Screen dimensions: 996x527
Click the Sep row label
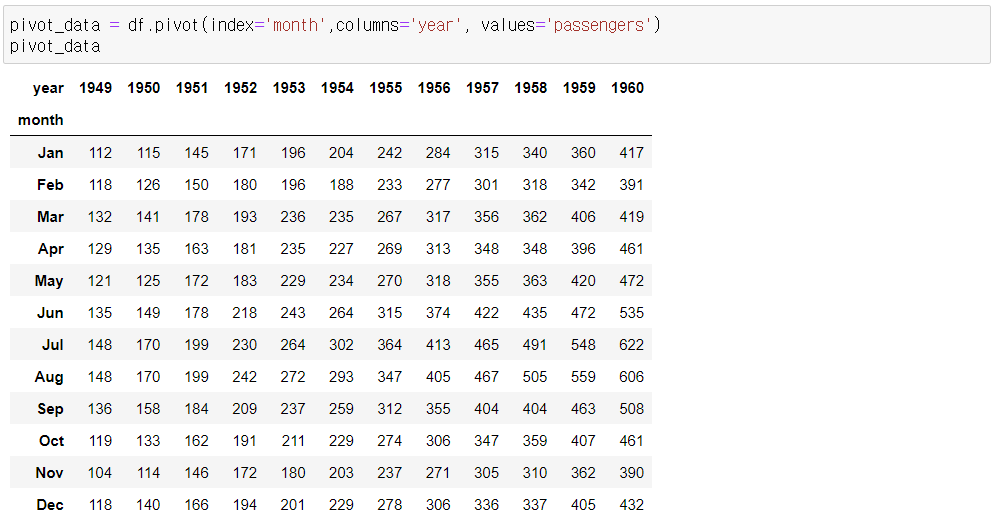point(50,409)
